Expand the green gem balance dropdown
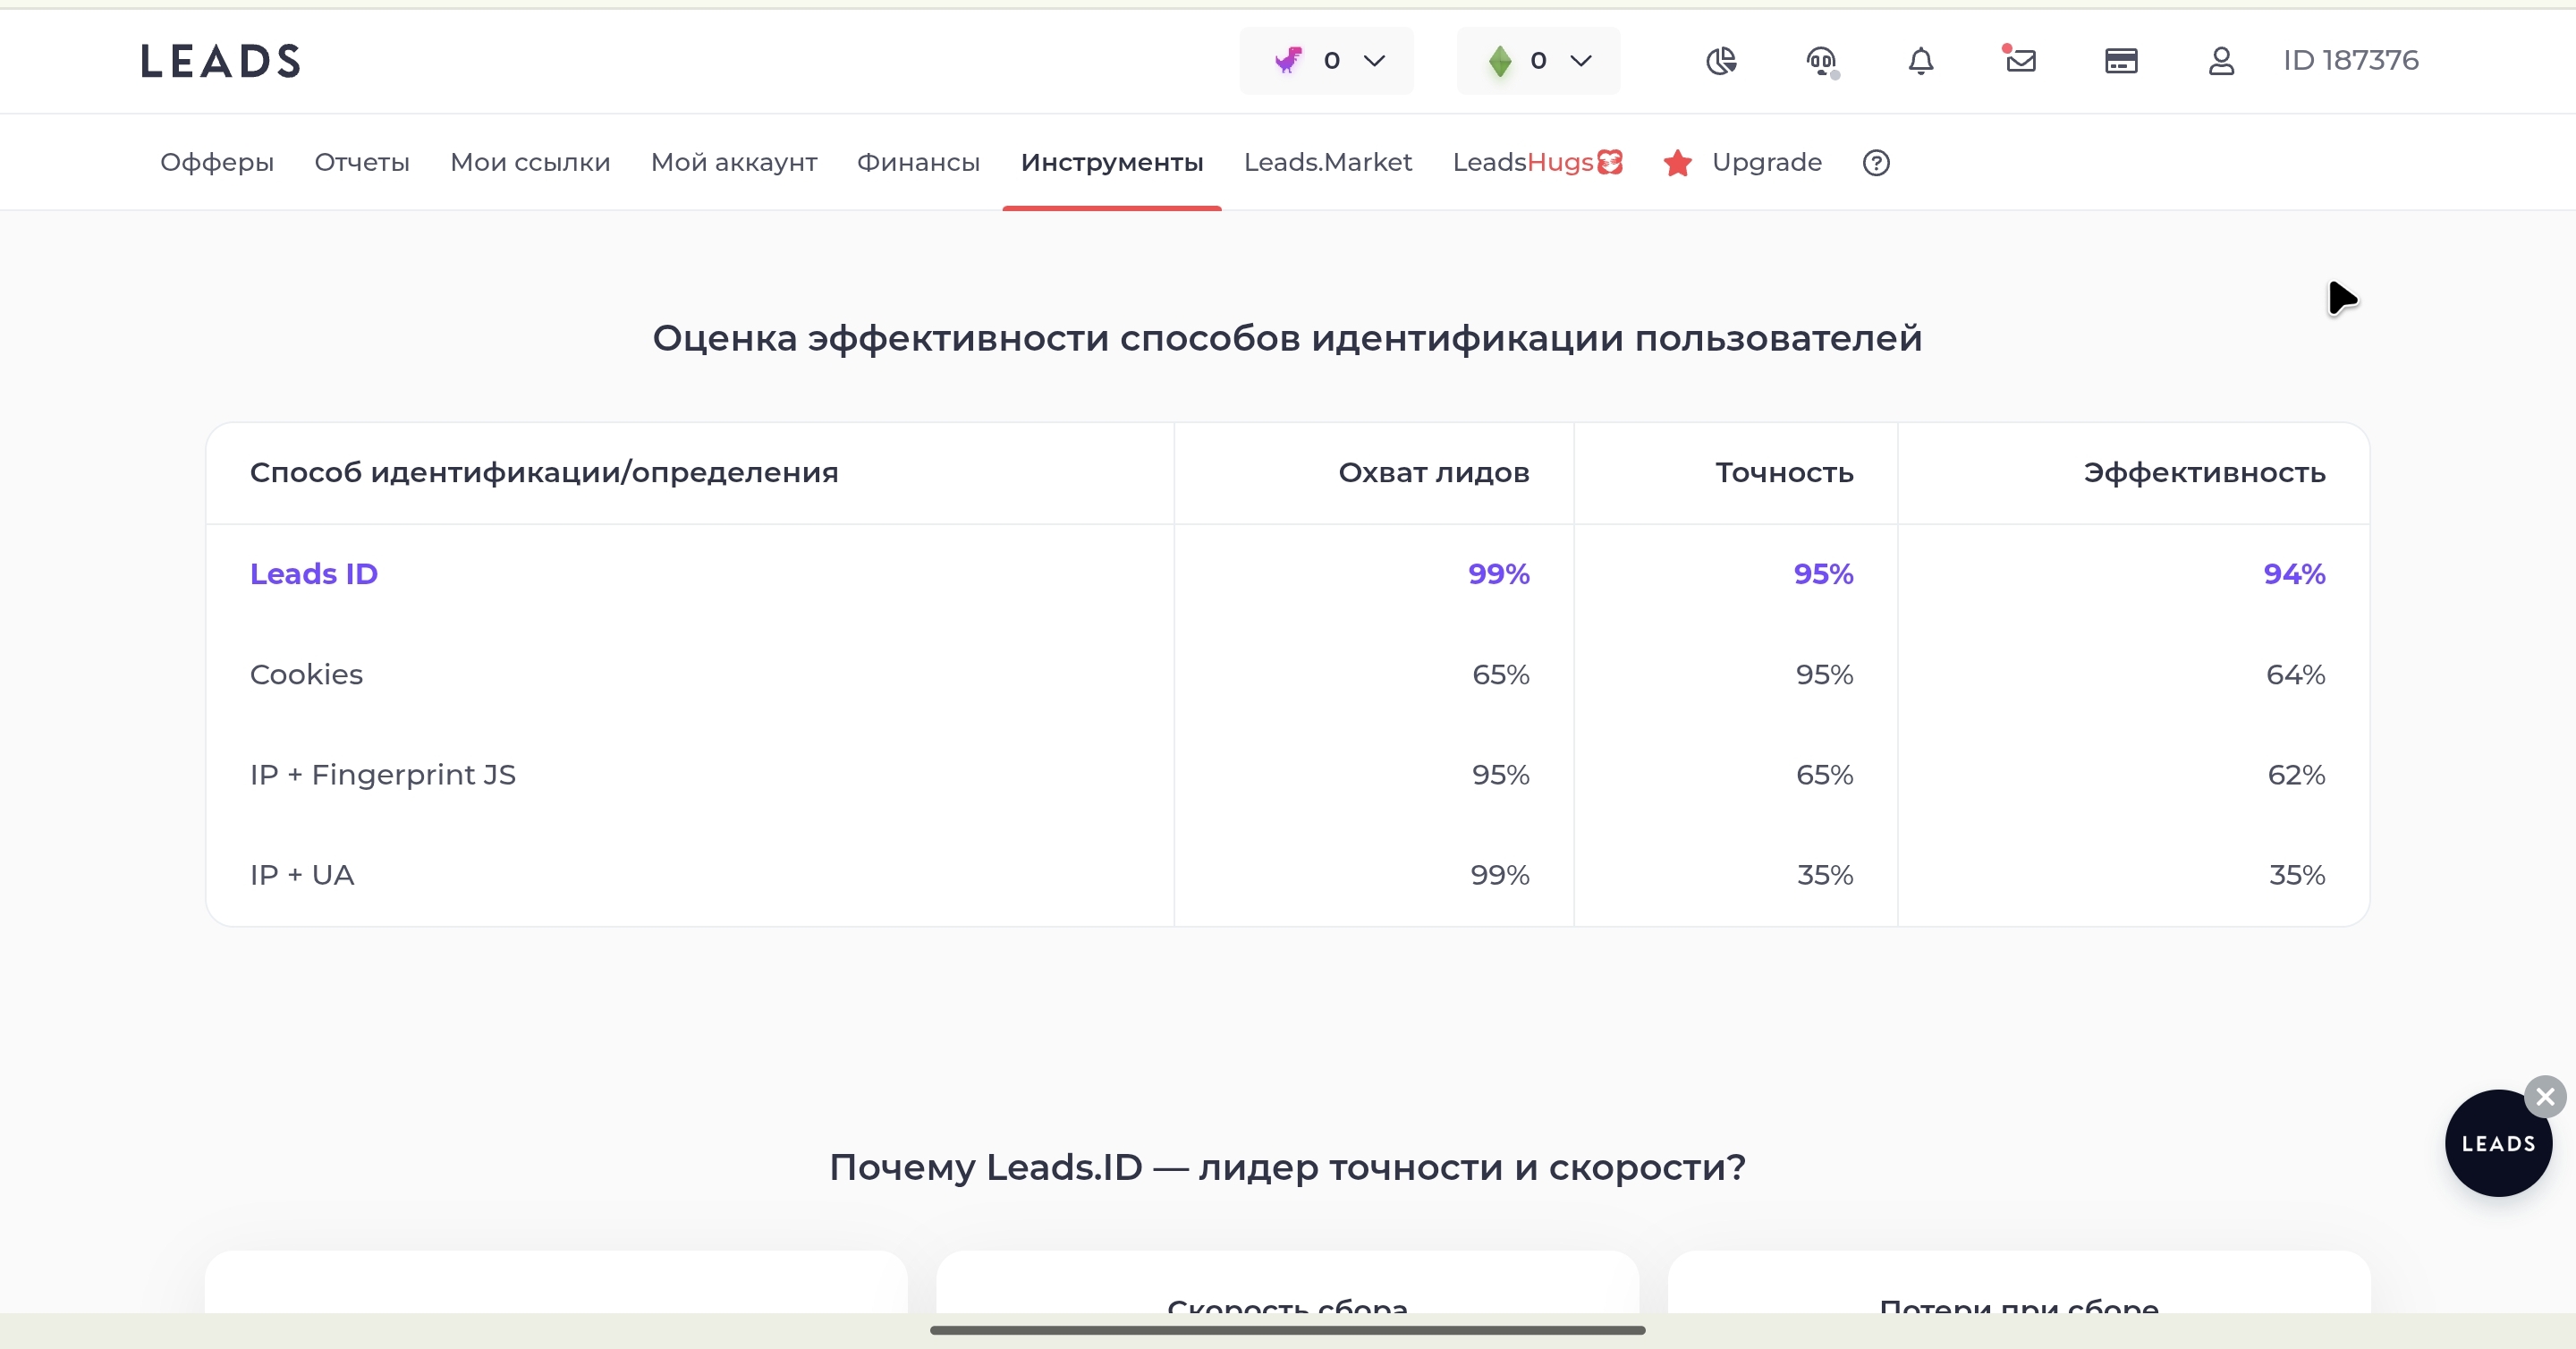The image size is (2576, 1349). [x=1538, y=61]
